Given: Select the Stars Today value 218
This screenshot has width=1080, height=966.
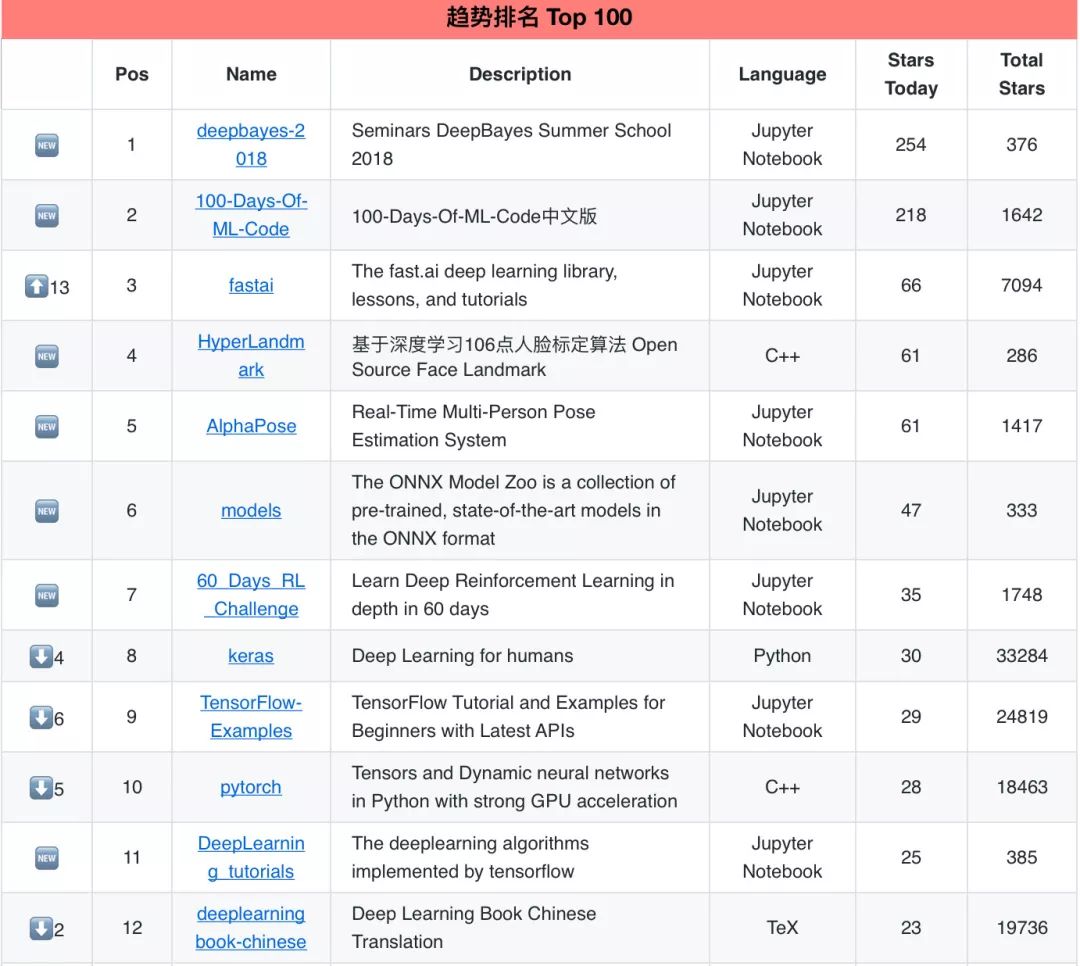Looking at the screenshot, I should pos(911,215).
